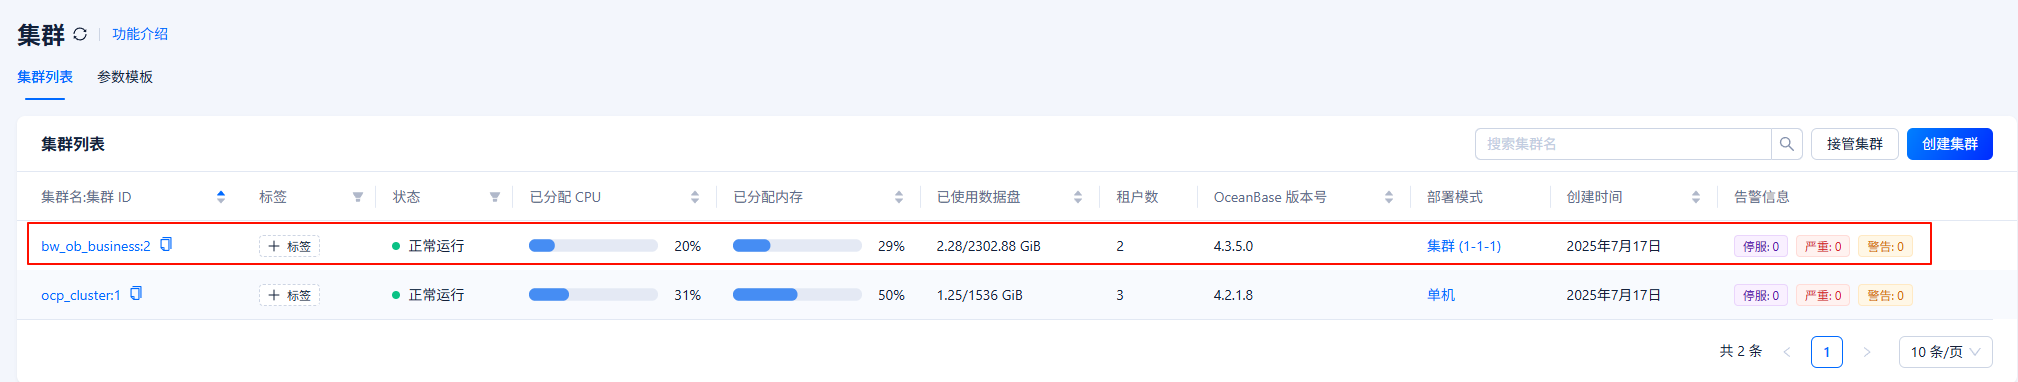Click the refresh icon next to 集群 title
This screenshot has height=382, width=2018.
[x=80, y=34]
